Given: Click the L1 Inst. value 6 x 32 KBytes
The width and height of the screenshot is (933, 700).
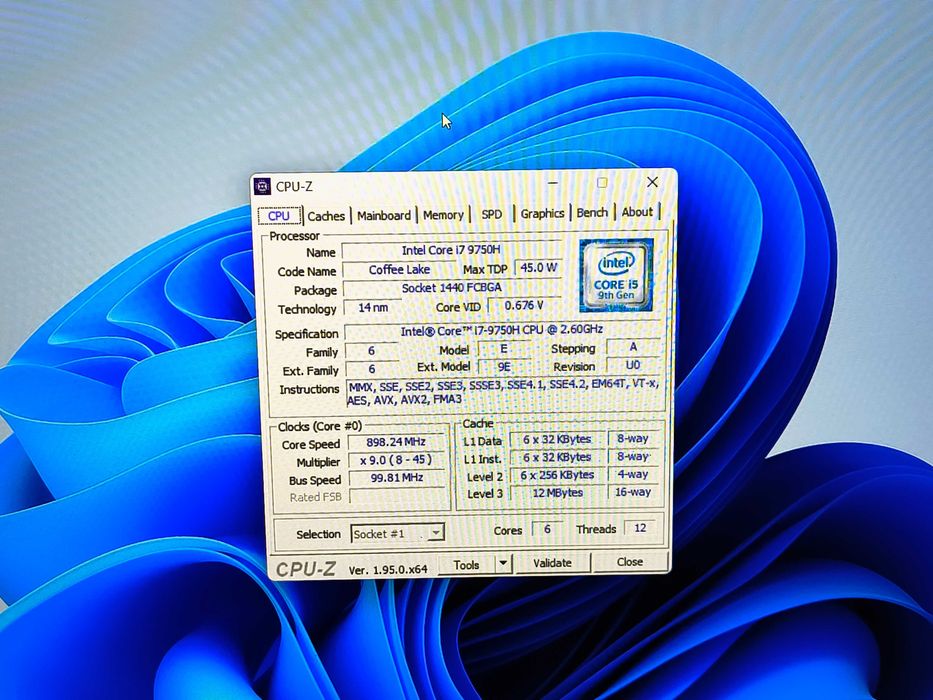Looking at the screenshot, I should point(557,457).
